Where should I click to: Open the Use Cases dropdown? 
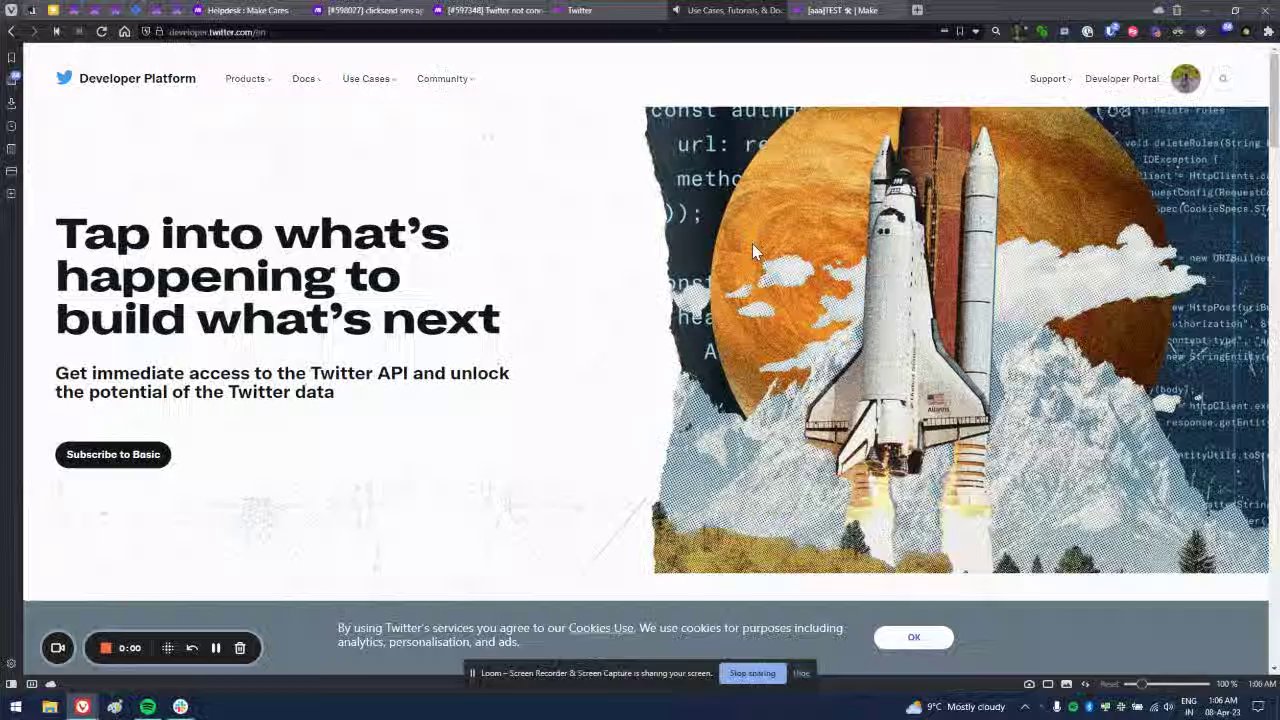(369, 79)
